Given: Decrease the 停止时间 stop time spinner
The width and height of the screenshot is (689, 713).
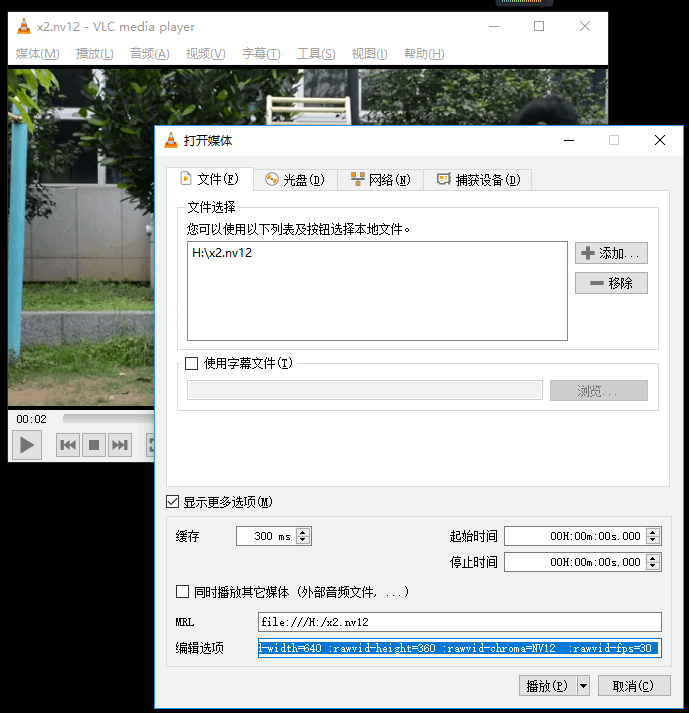Looking at the screenshot, I should (653, 566).
